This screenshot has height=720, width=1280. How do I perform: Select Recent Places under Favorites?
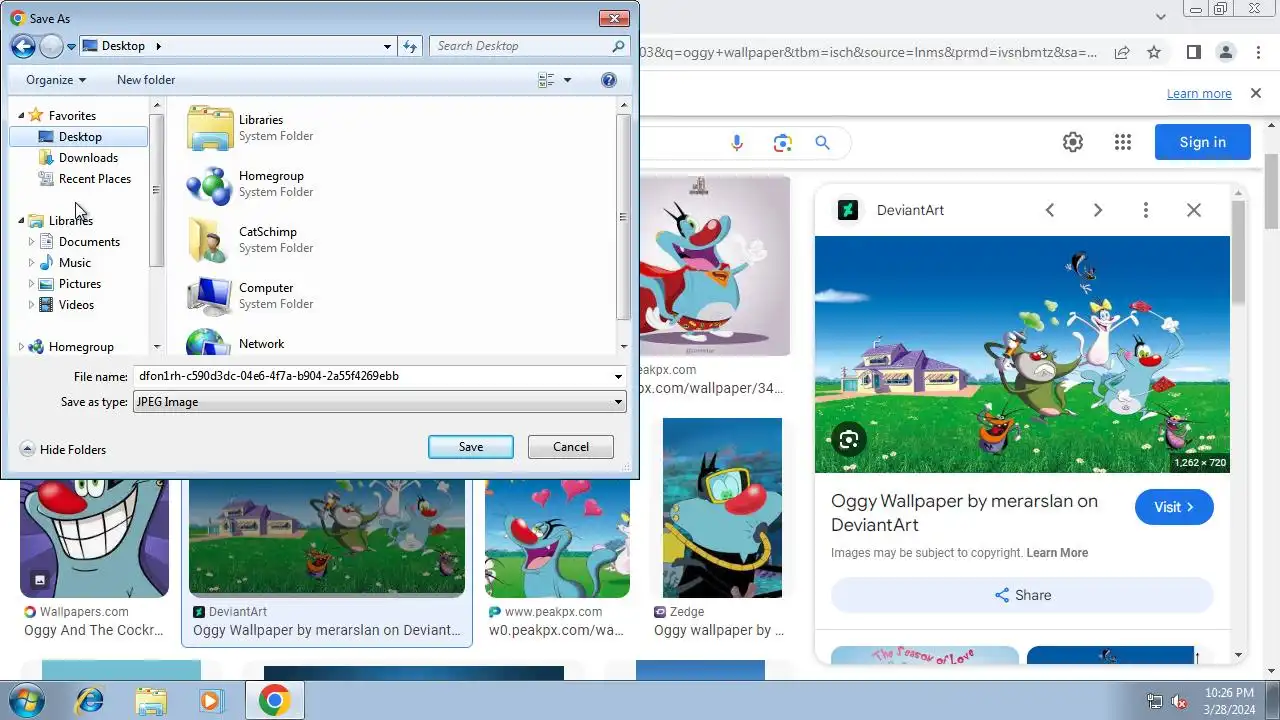click(95, 179)
